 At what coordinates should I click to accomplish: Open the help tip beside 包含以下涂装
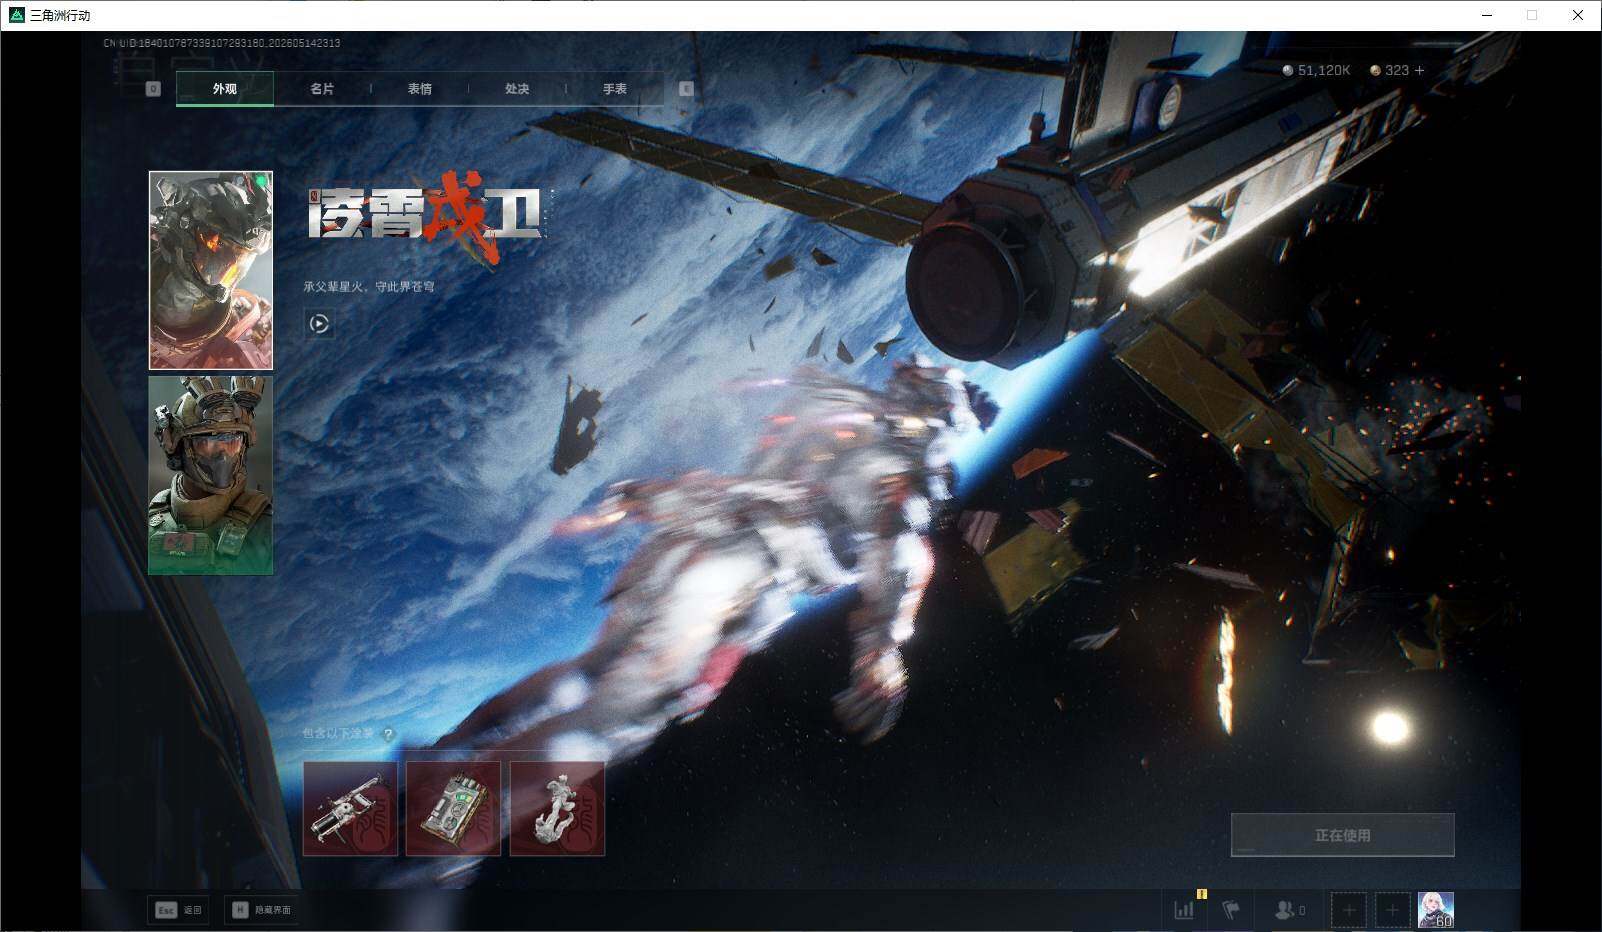[389, 734]
